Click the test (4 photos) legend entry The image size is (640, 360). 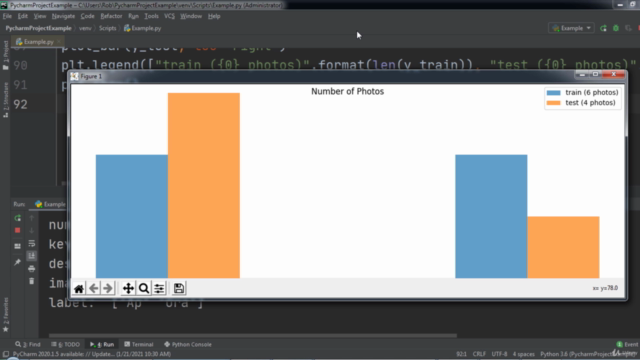(581, 103)
